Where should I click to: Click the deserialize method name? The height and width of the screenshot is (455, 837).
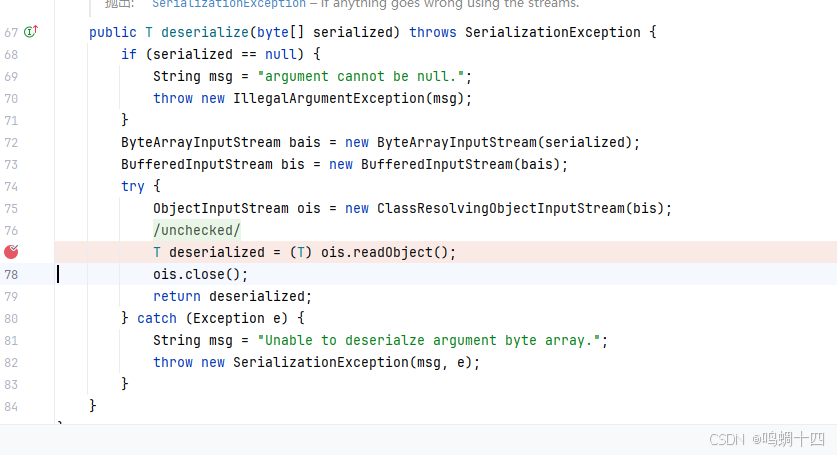(x=205, y=33)
